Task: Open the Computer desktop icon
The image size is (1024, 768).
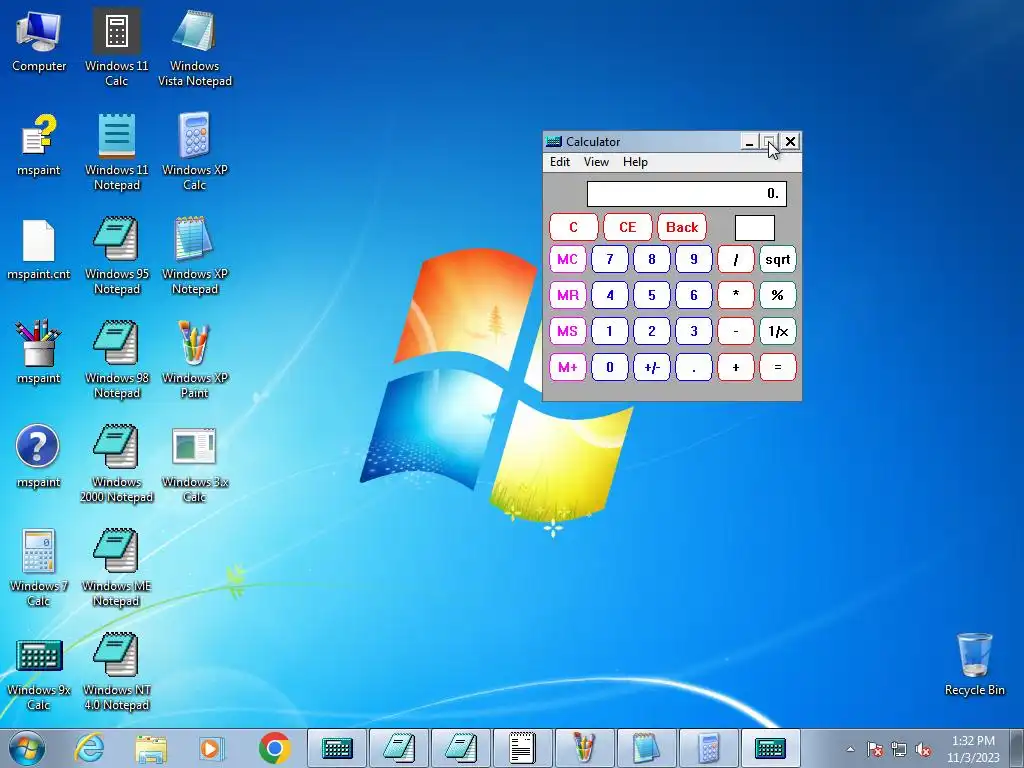Action: pos(39,40)
